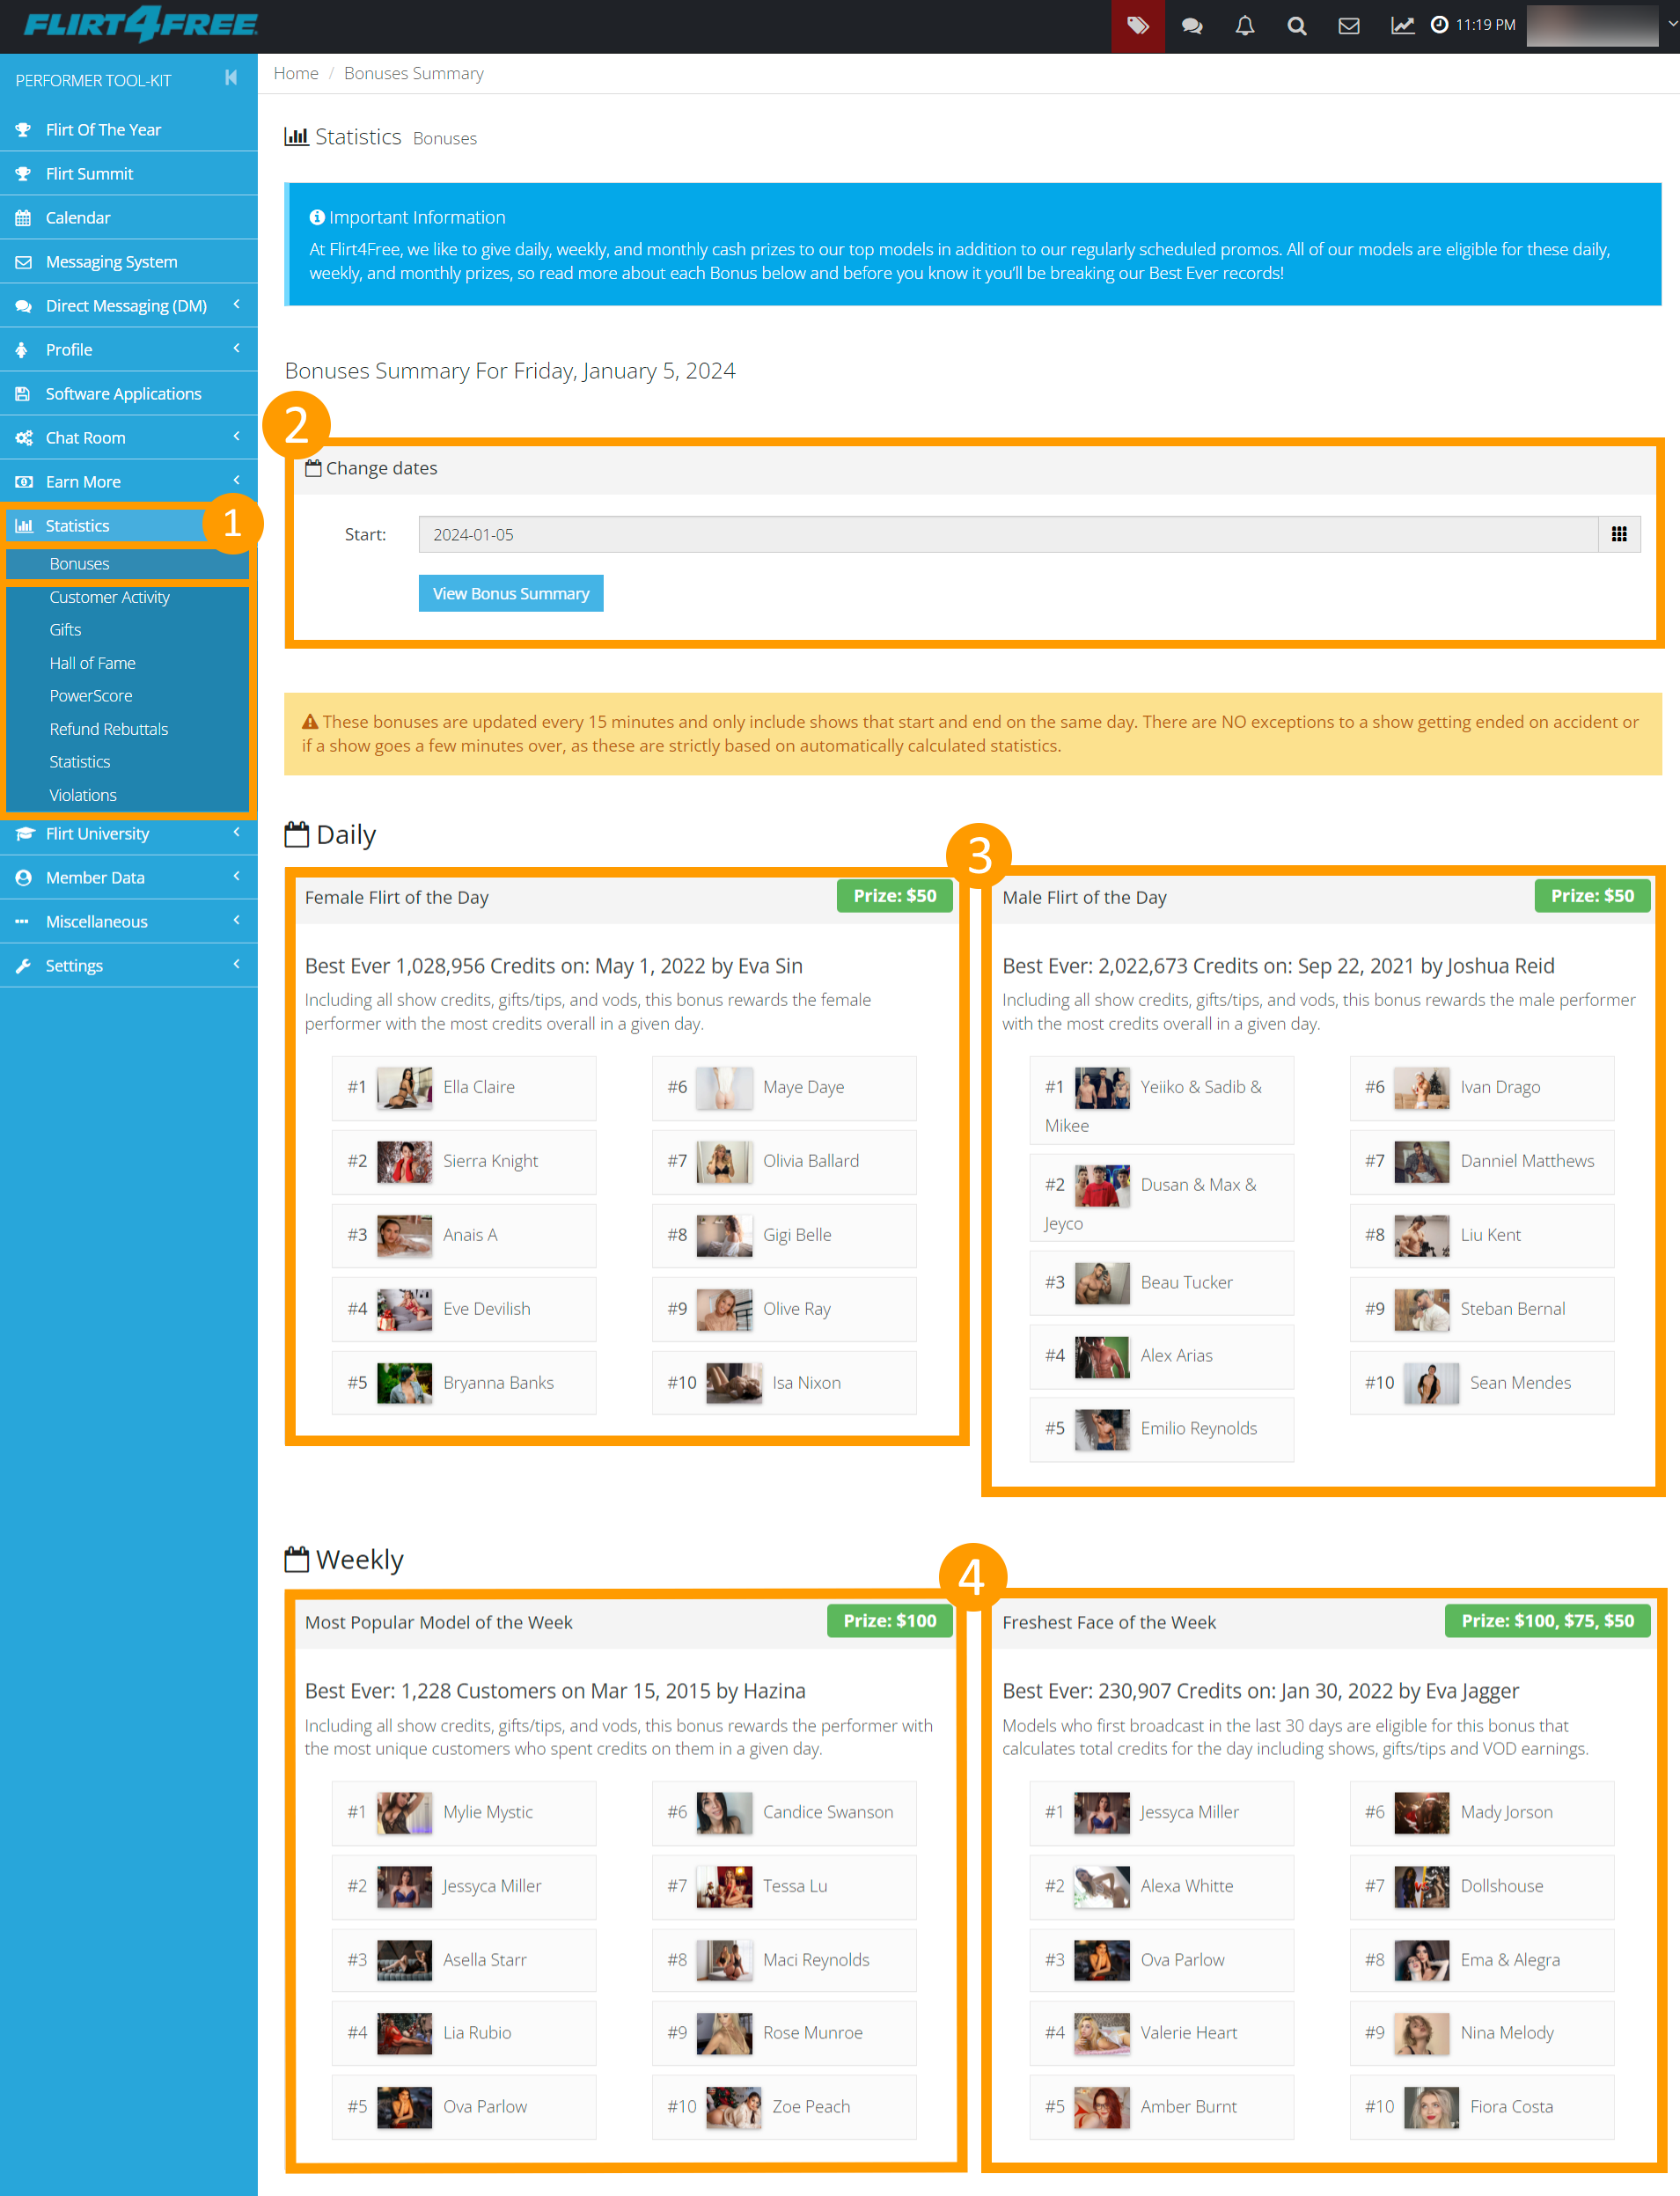
Task: Collapse the Performer Tool-Kit sidebar
Action: point(231,78)
